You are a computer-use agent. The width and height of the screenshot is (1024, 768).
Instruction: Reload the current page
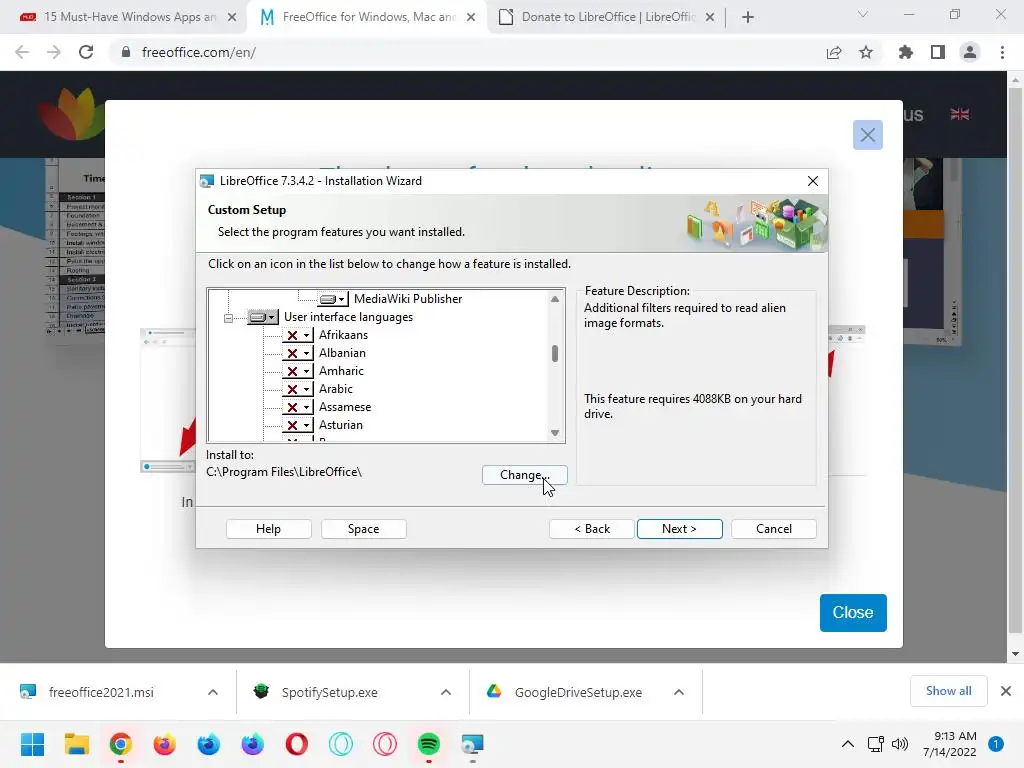86,52
